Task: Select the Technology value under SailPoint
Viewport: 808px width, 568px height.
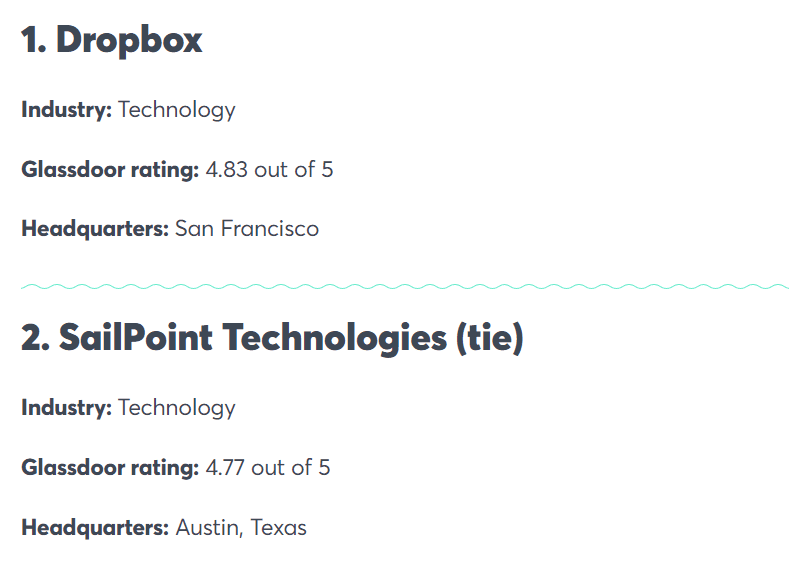Action: (177, 408)
